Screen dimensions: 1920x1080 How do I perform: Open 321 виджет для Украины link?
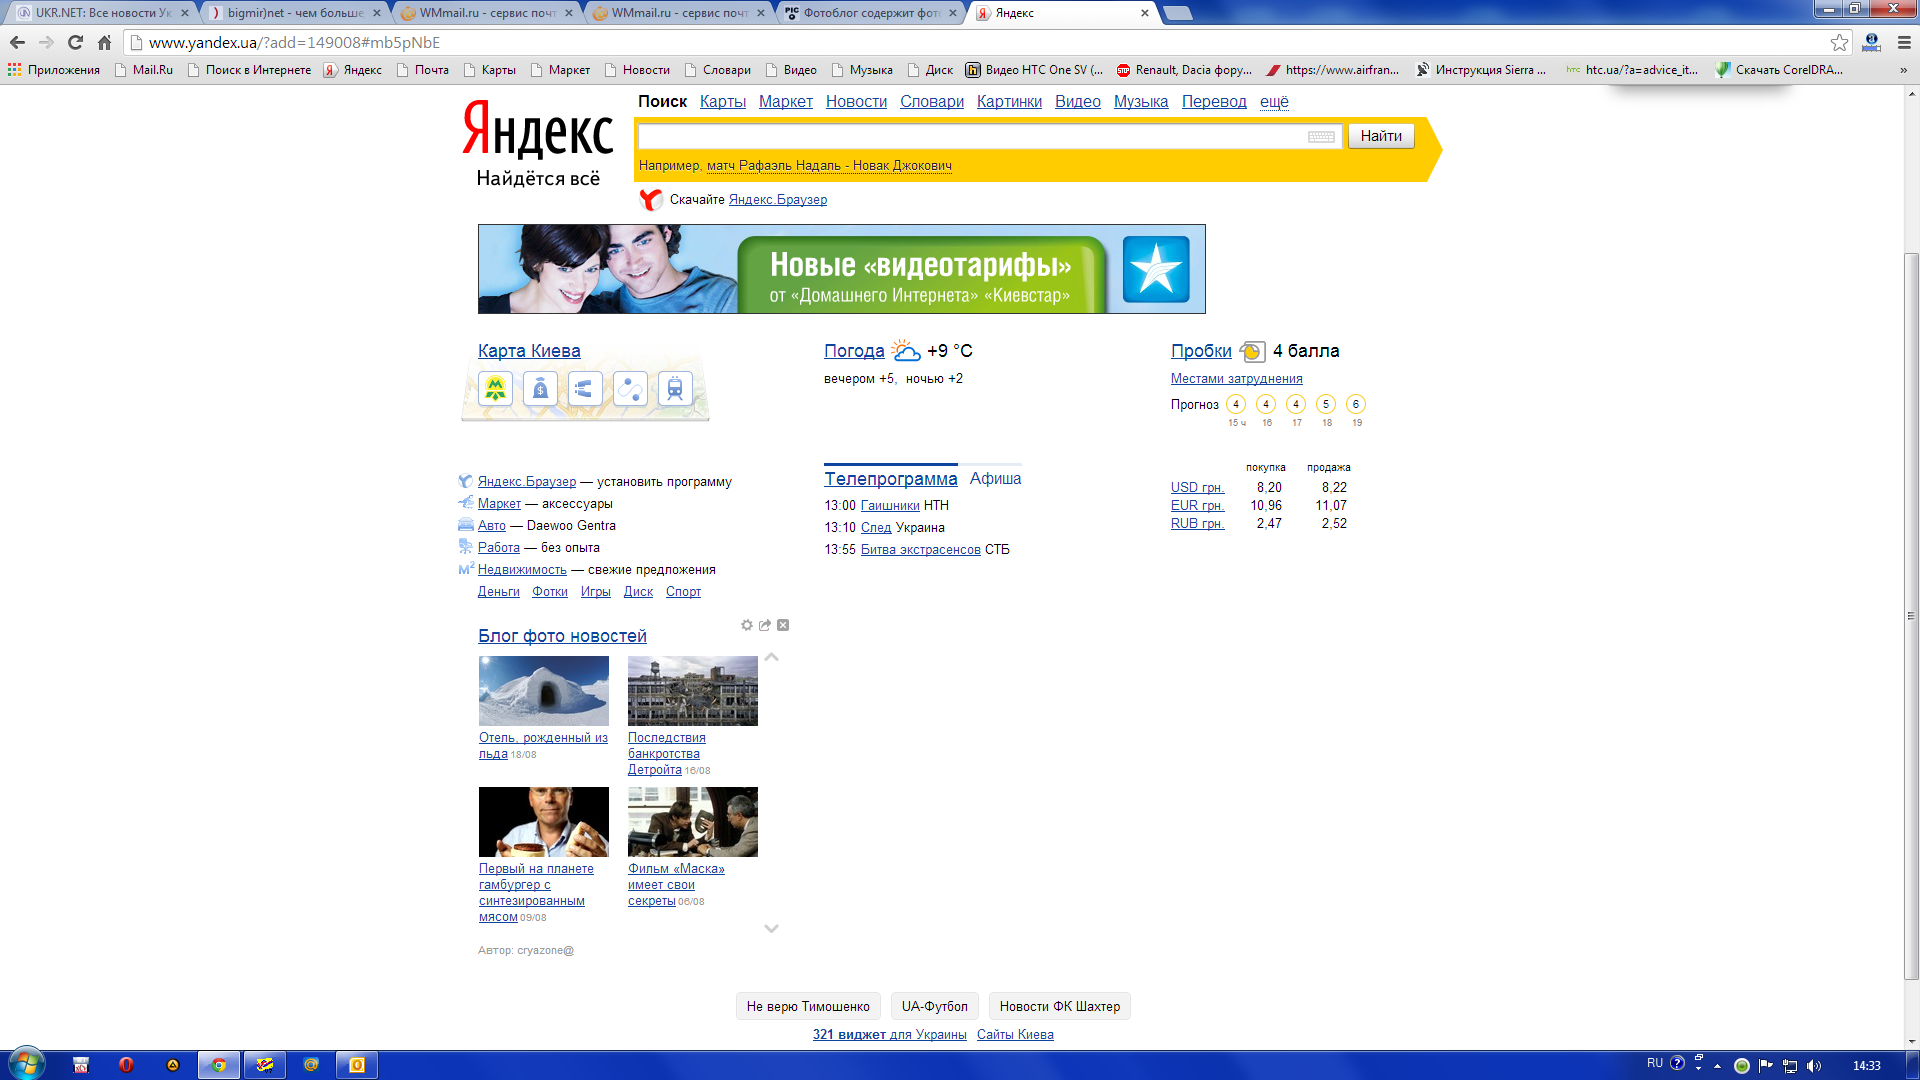tap(890, 1035)
